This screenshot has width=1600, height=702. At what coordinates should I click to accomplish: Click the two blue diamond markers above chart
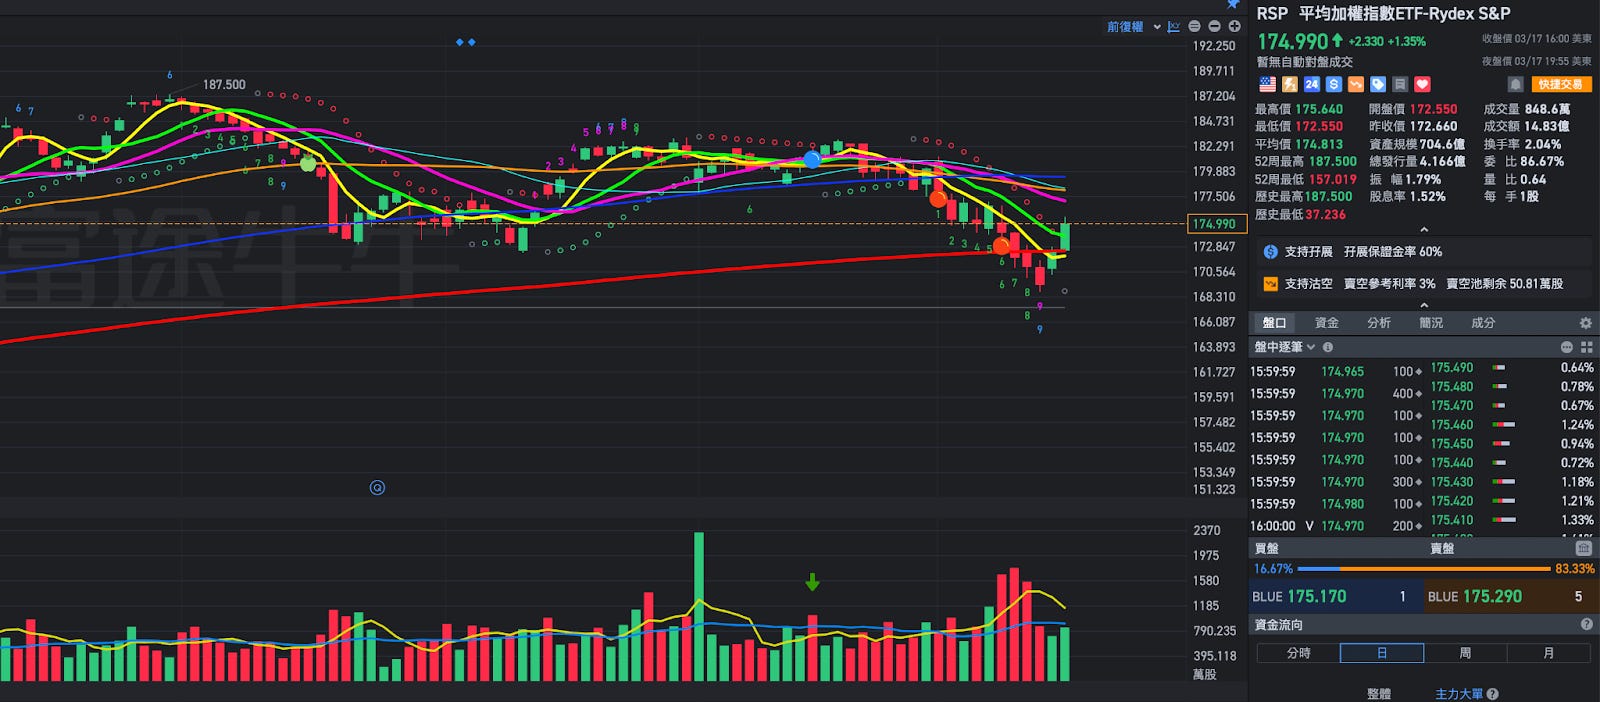(465, 42)
